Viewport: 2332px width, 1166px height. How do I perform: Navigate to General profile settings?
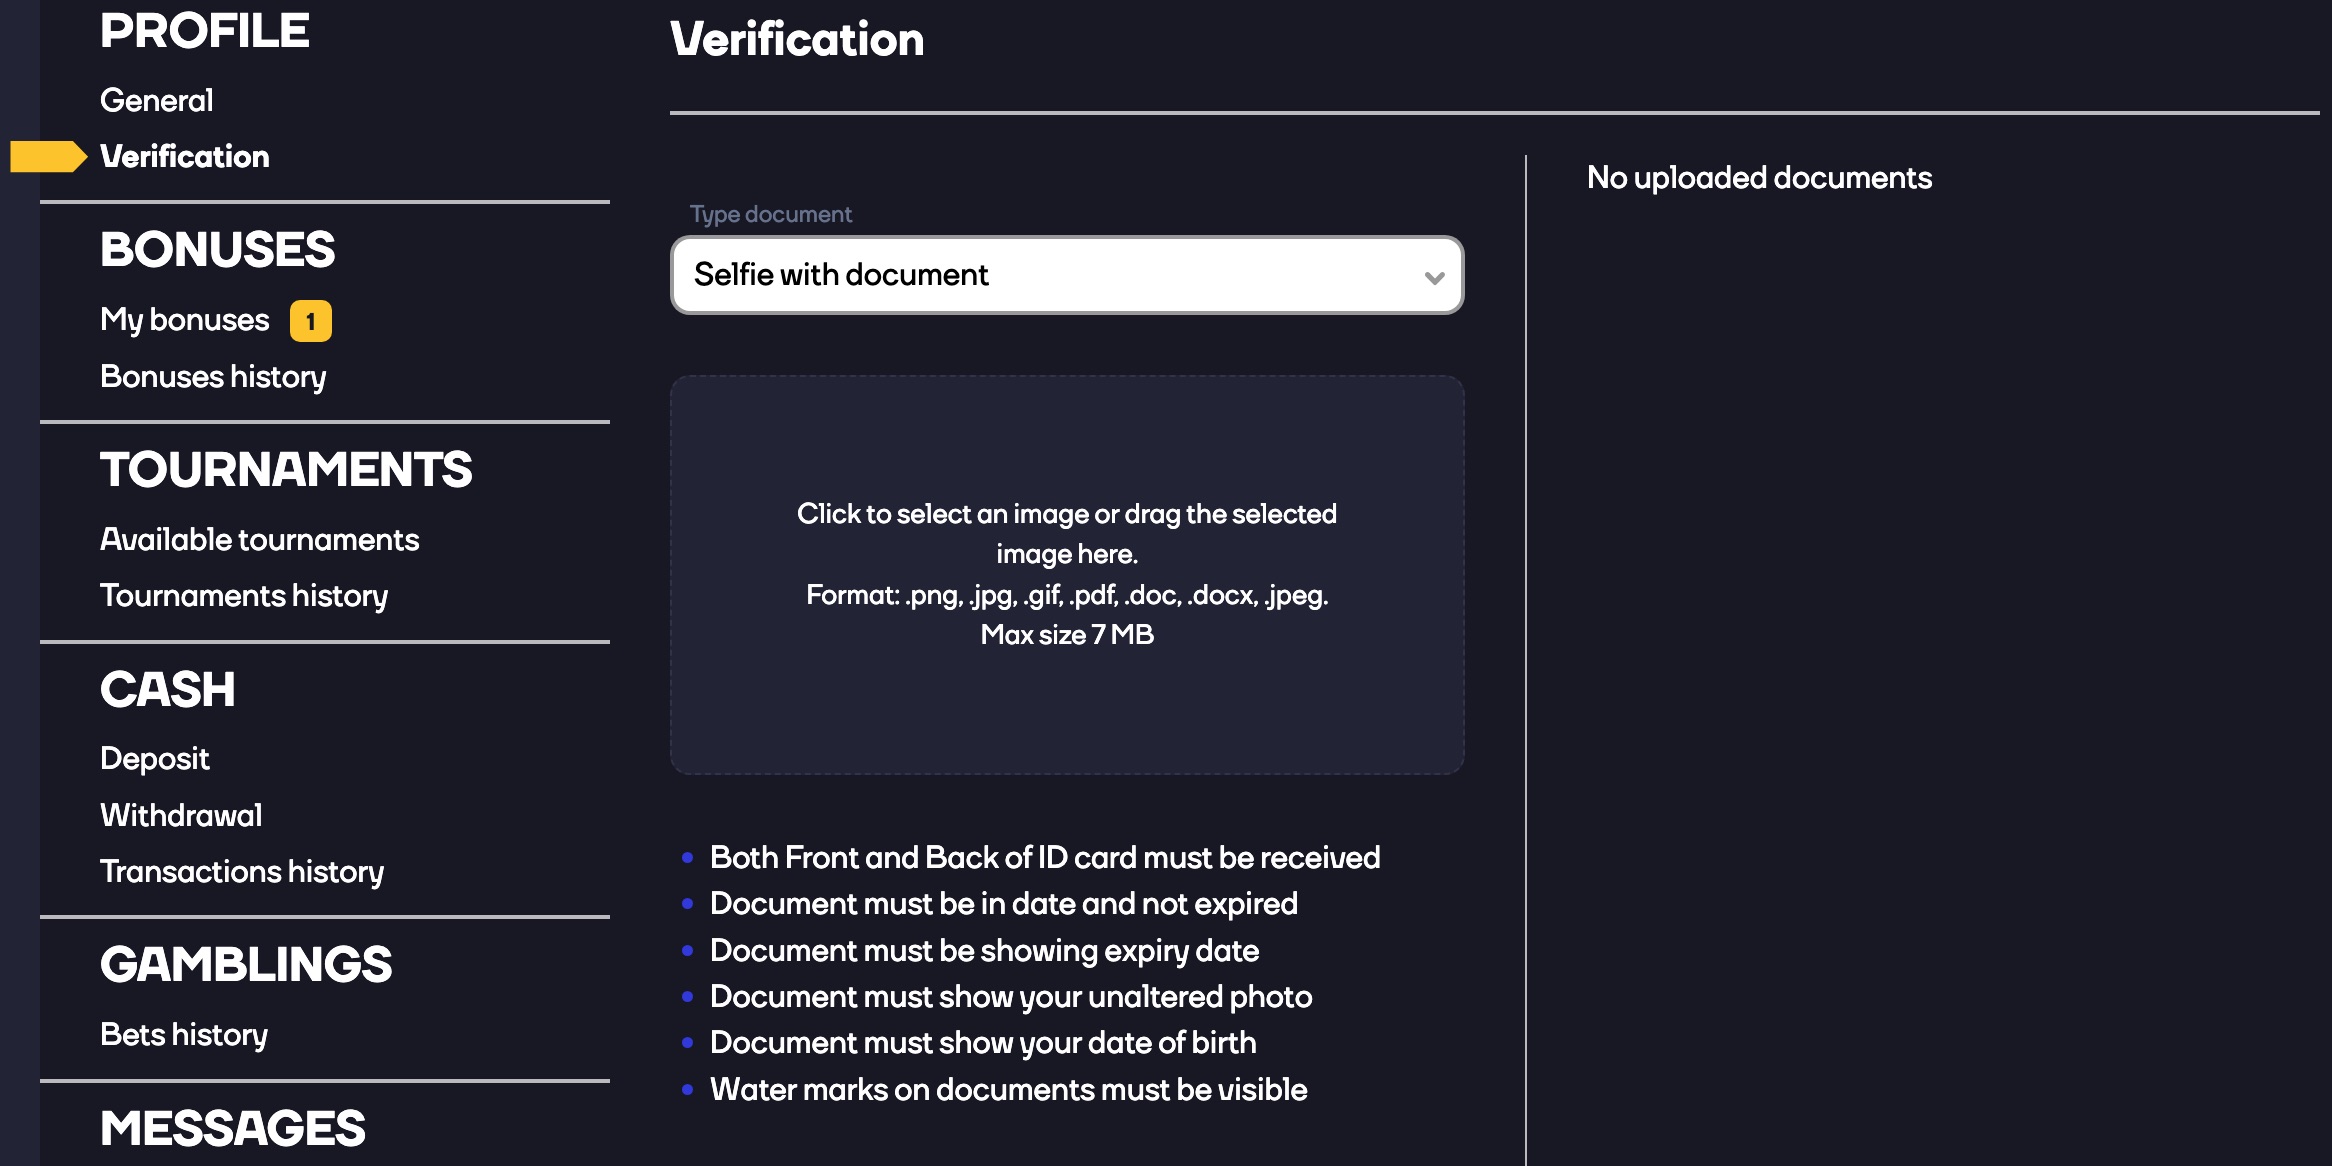click(156, 101)
